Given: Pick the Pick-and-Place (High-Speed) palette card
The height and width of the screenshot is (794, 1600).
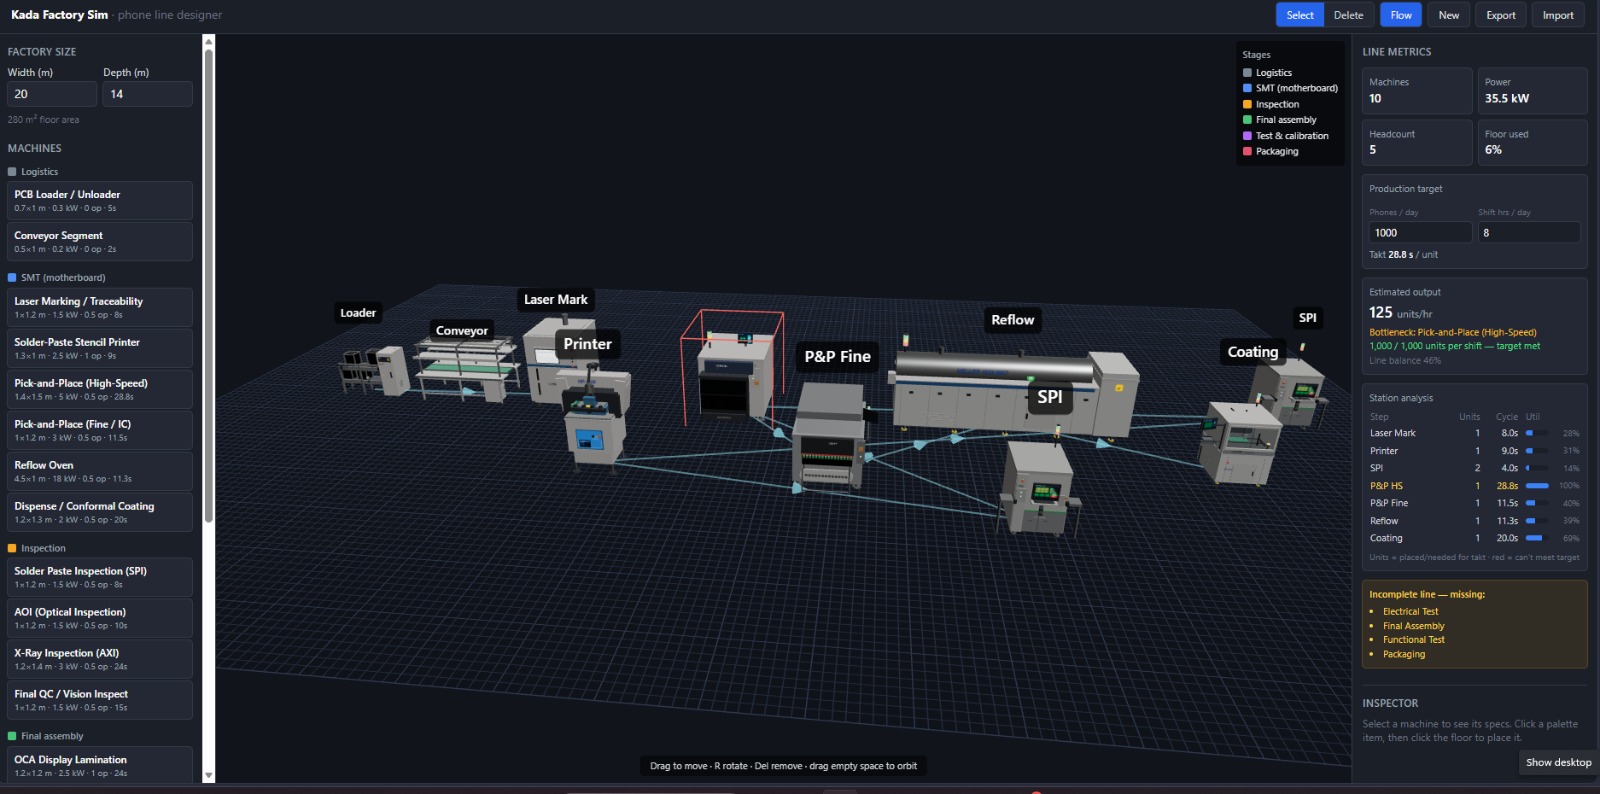Looking at the screenshot, I should pos(100,389).
